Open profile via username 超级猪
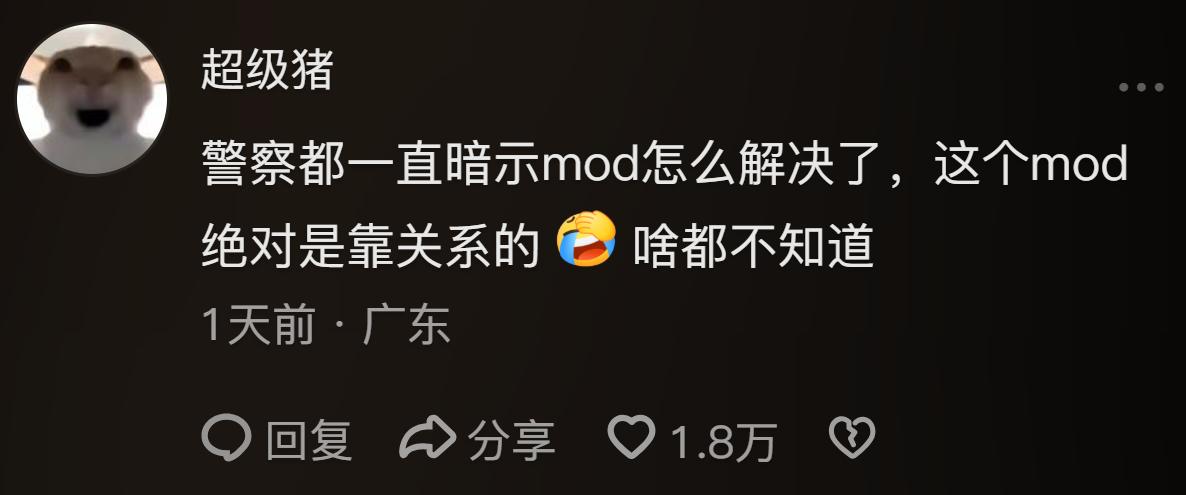 click(267, 71)
